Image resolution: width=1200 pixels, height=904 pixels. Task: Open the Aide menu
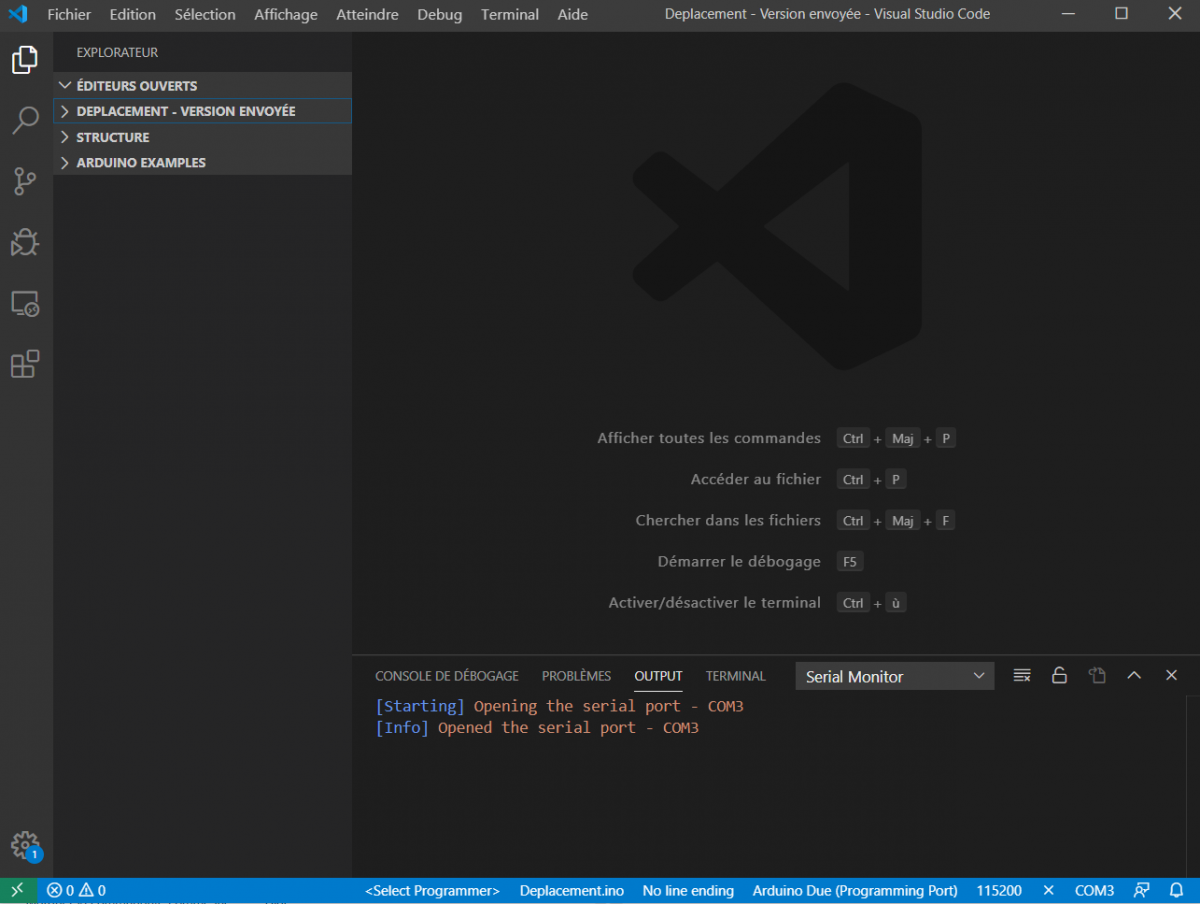tap(573, 14)
